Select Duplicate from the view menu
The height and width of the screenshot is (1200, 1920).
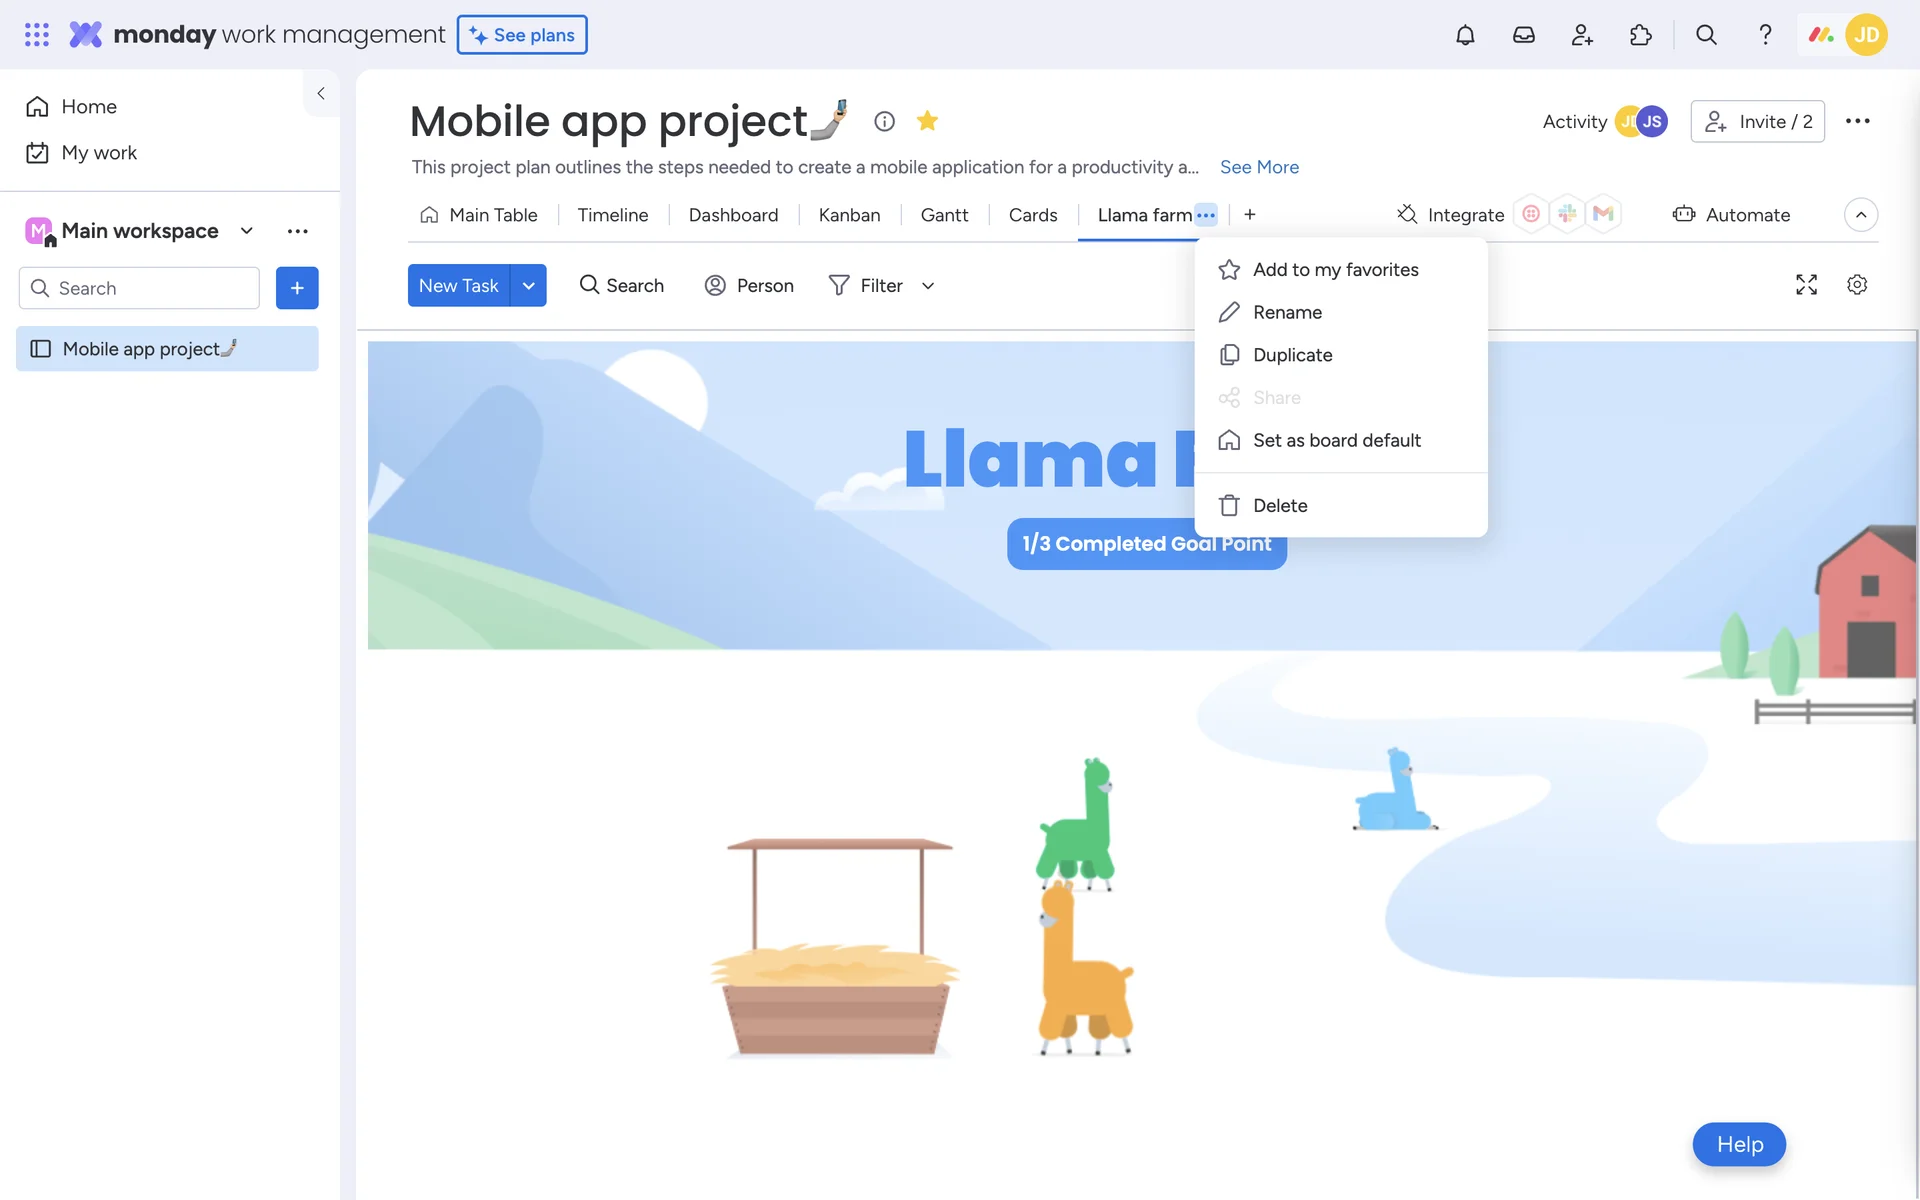(1292, 355)
